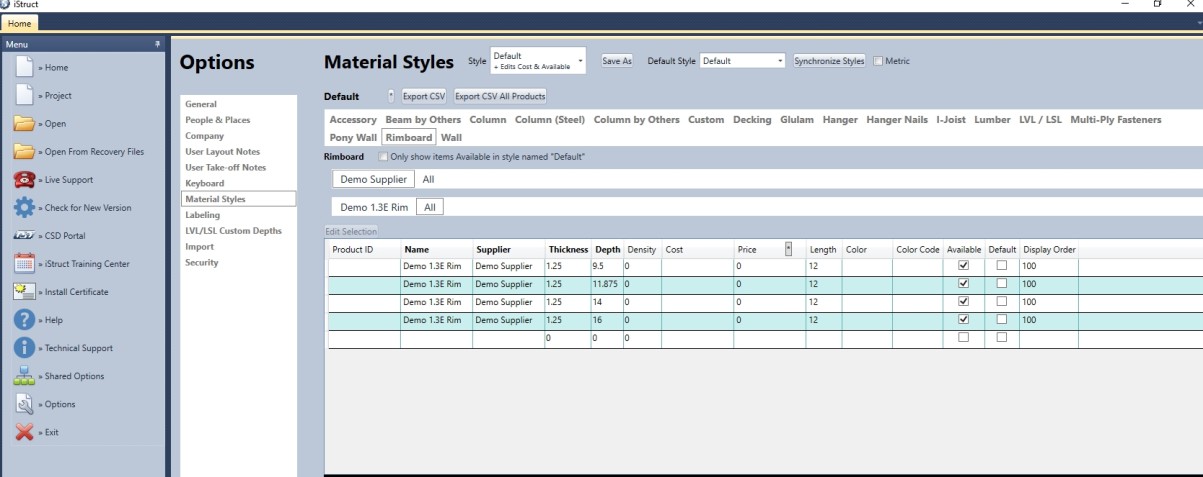Click the red Exit X icon
This screenshot has width=1203, height=477.
pyautogui.click(x=25, y=432)
